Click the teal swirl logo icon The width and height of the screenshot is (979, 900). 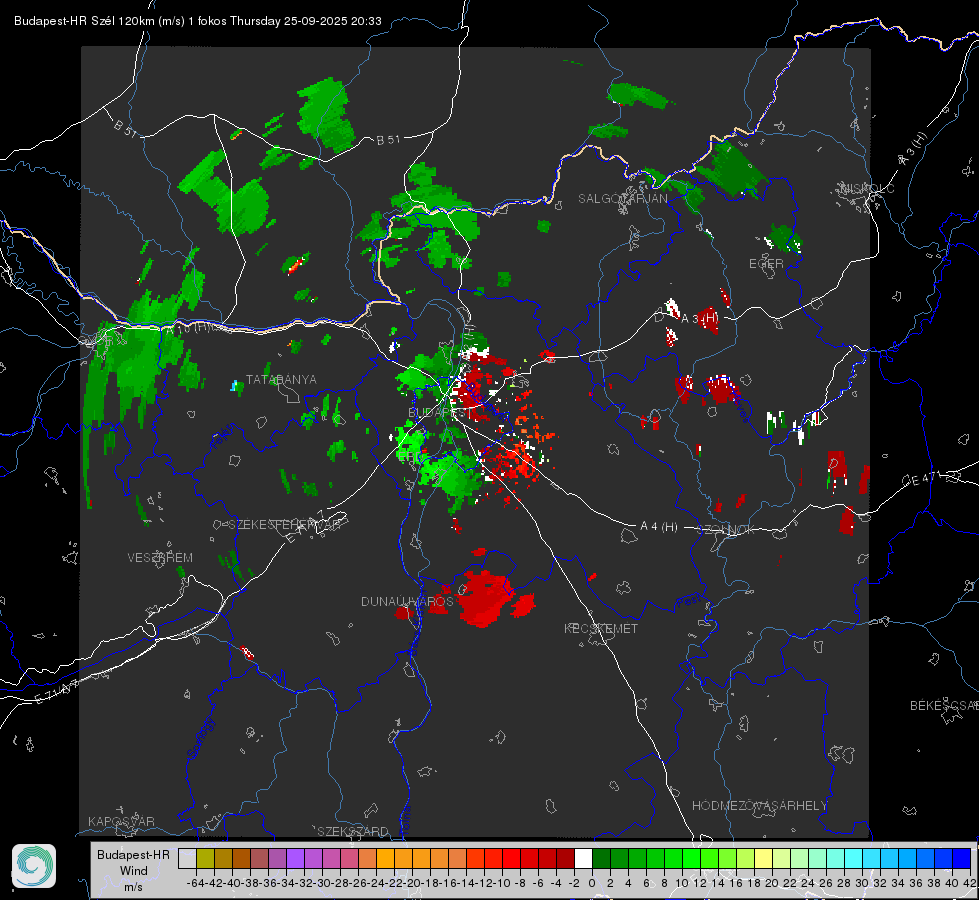(34, 866)
